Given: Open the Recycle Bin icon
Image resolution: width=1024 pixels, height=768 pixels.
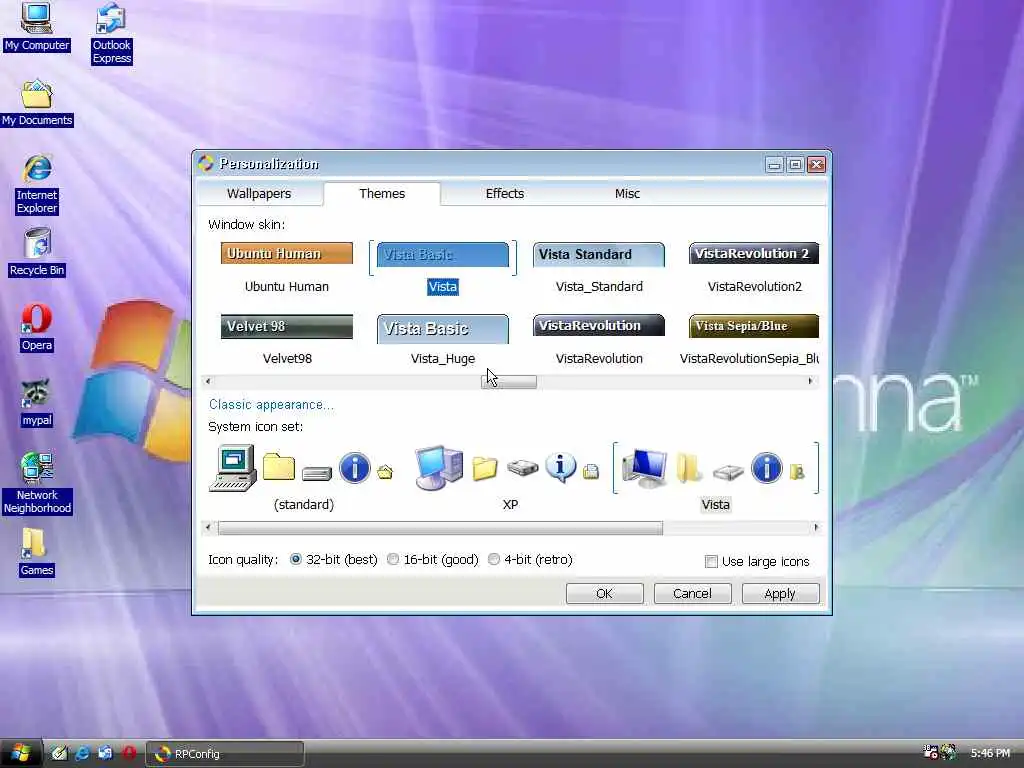Looking at the screenshot, I should click(37, 252).
